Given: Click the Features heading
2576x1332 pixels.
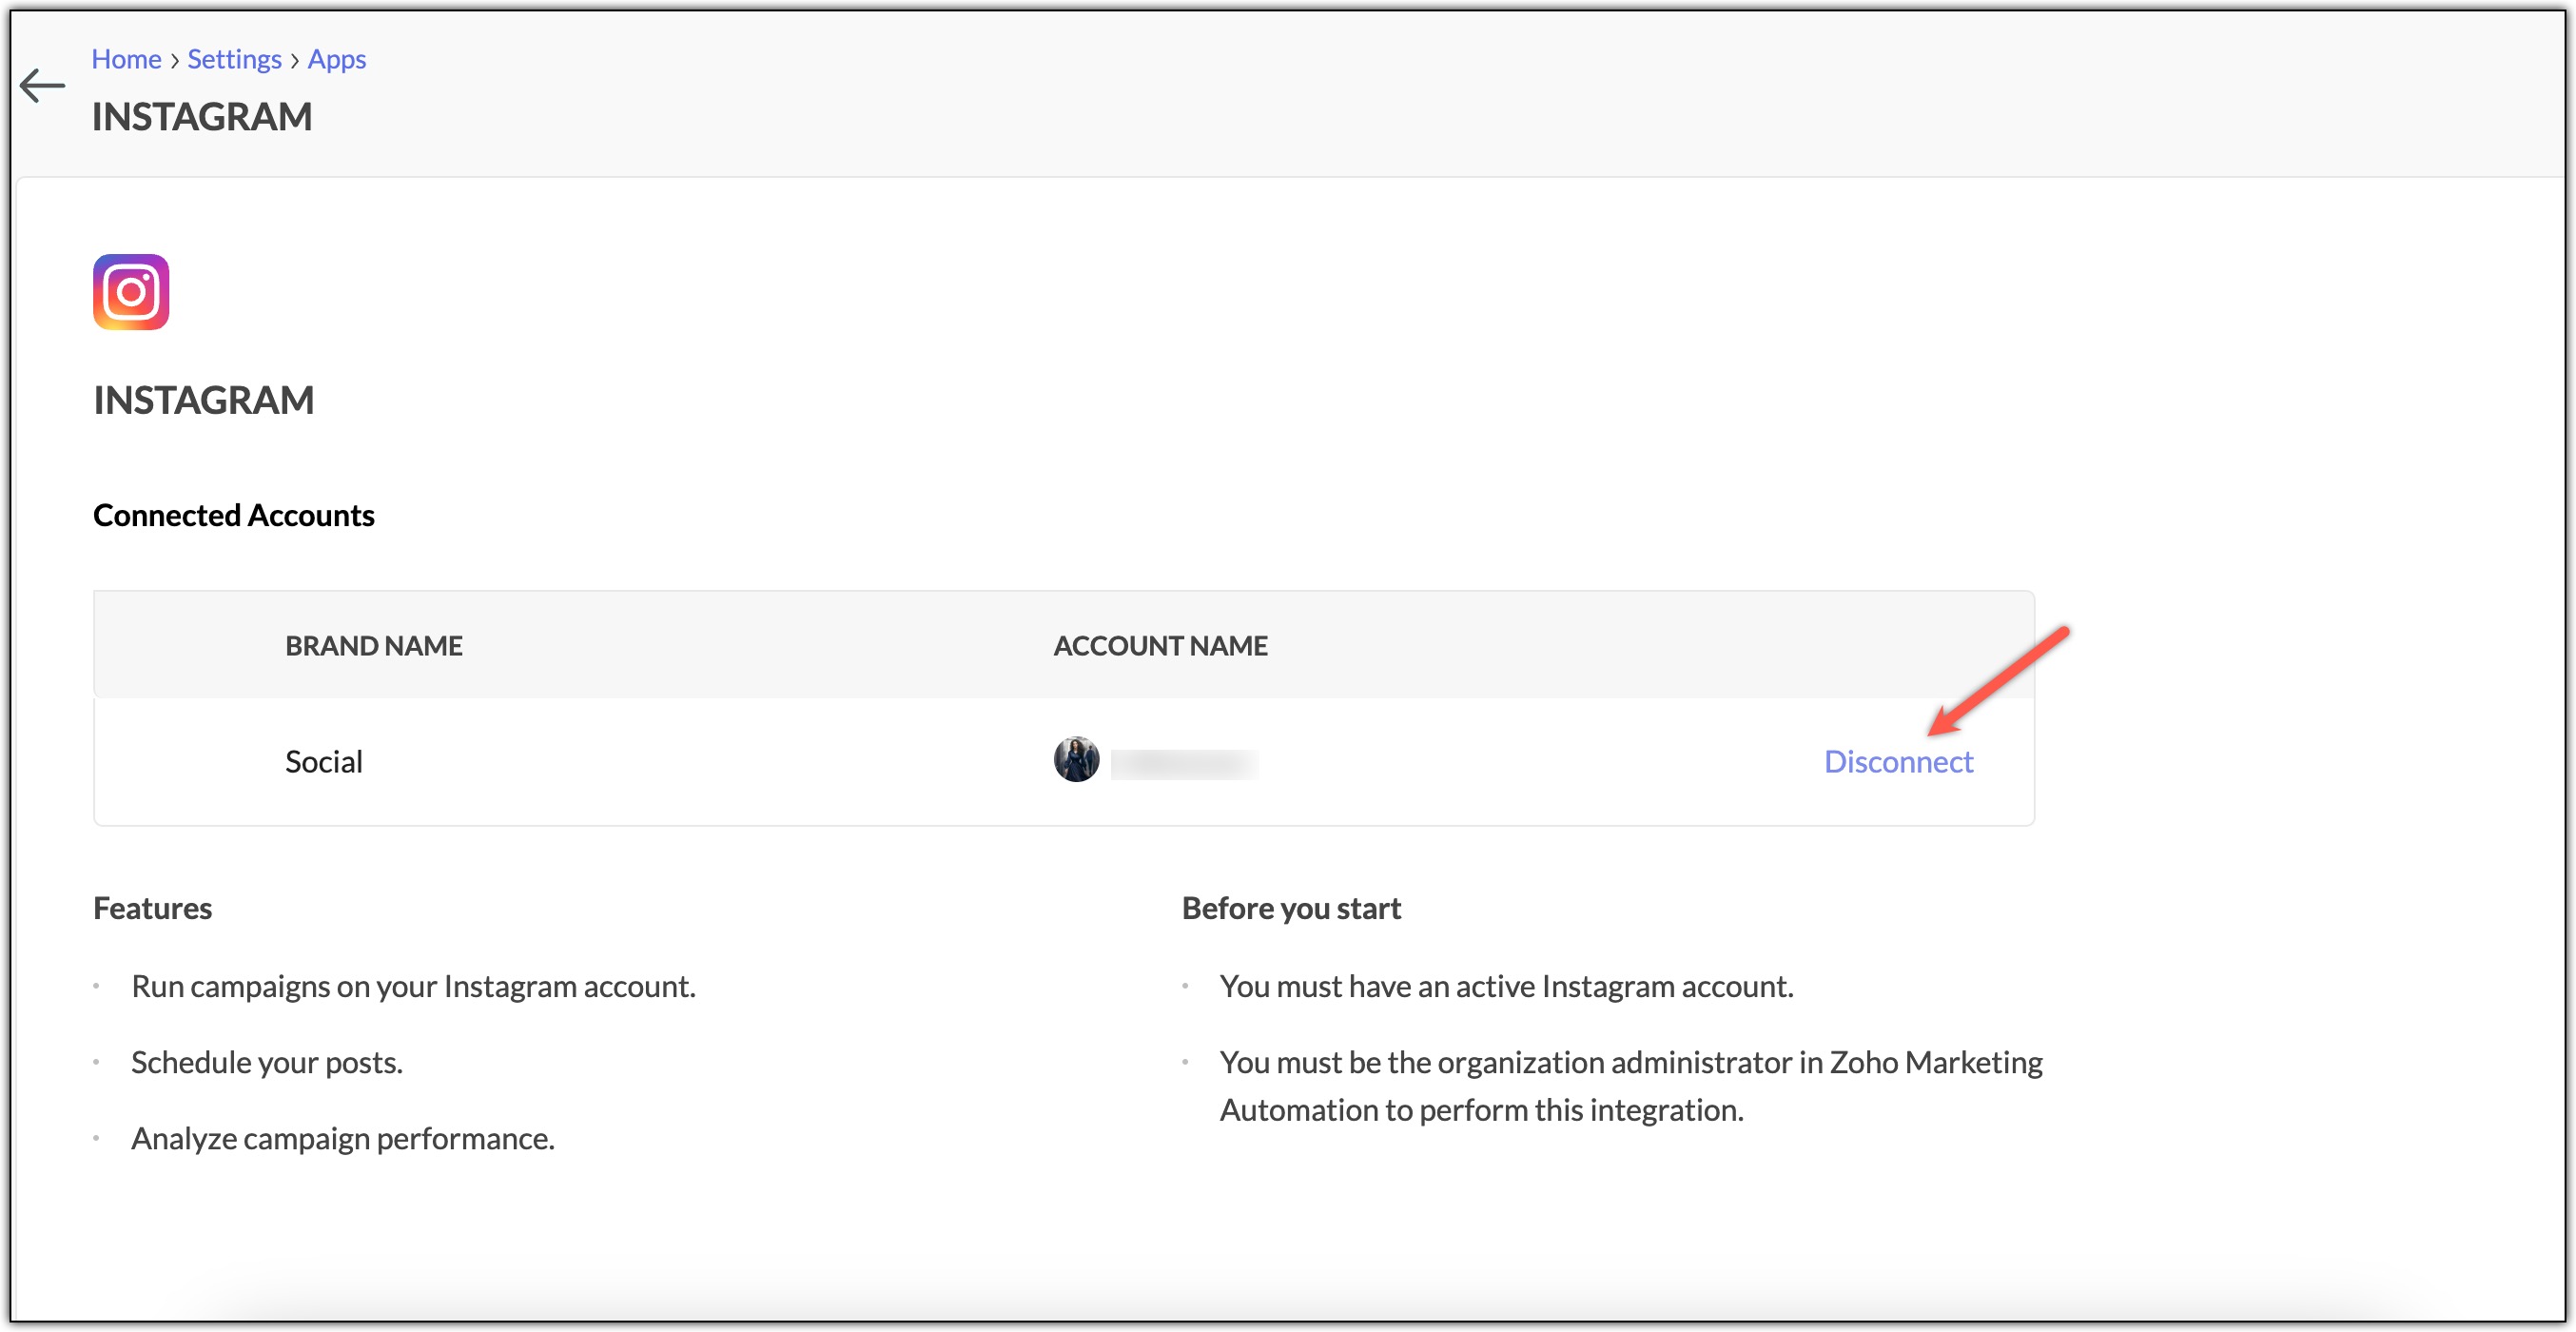Looking at the screenshot, I should point(153,908).
